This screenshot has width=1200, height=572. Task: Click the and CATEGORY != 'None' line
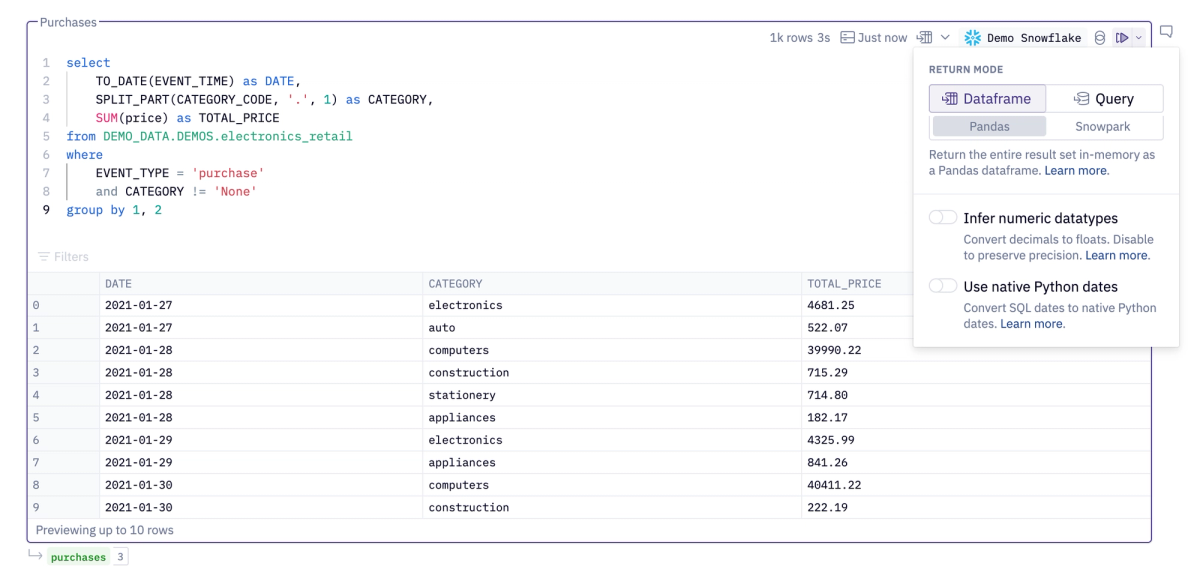point(176,190)
